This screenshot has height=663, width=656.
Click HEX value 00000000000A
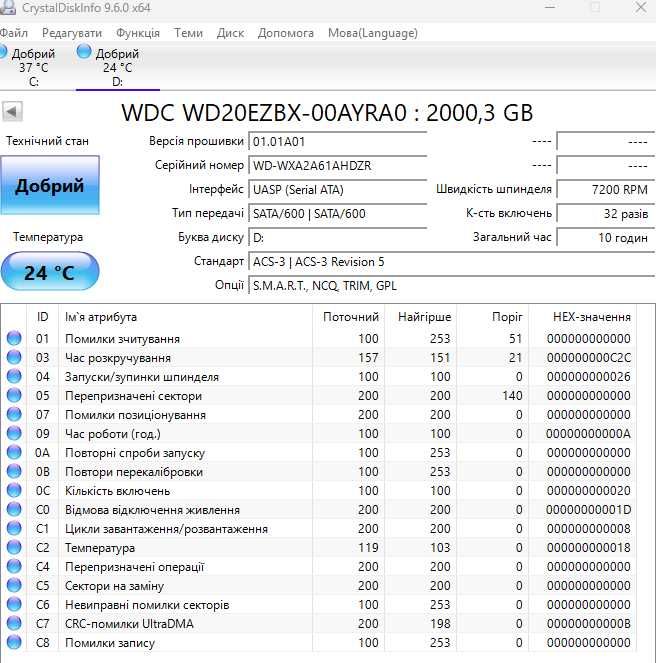[588, 434]
